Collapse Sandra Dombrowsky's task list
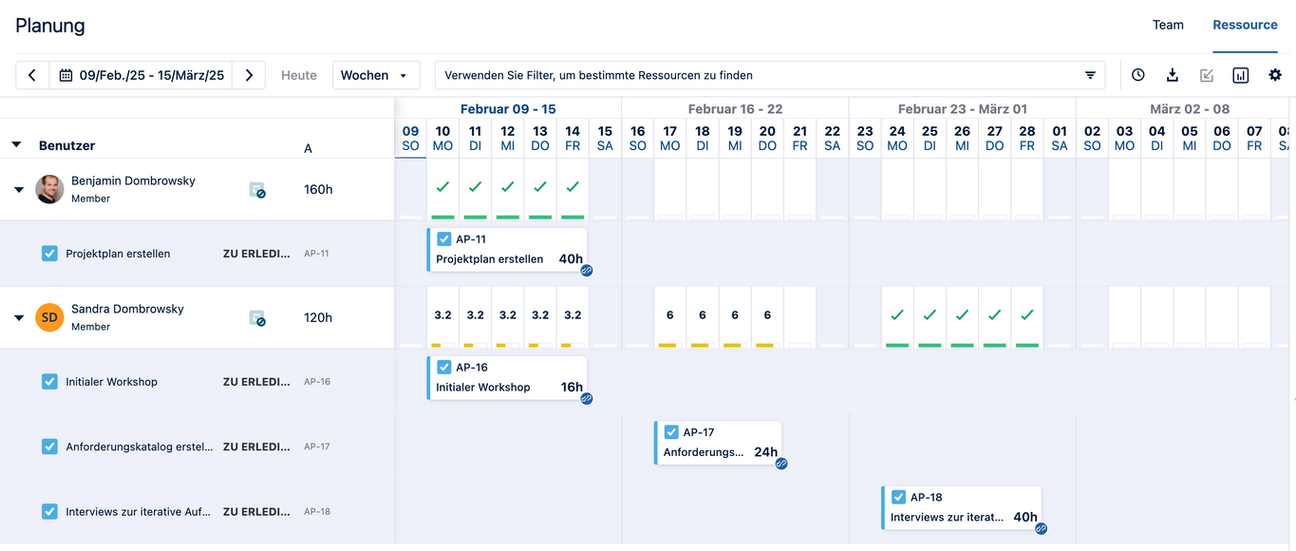1296x551 pixels. coord(18,318)
